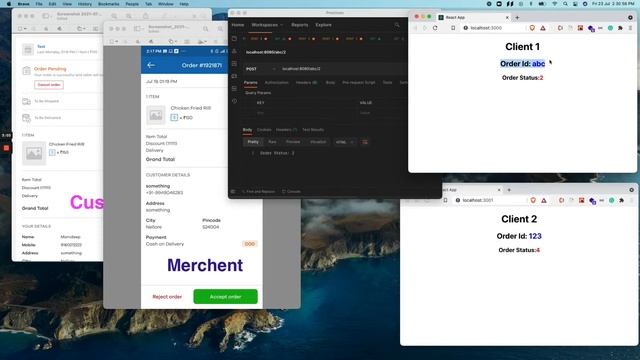This screenshot has height=360, width=640.
Task: Open the Bookmarks menu in the menu bar
Action: point(109,4)
